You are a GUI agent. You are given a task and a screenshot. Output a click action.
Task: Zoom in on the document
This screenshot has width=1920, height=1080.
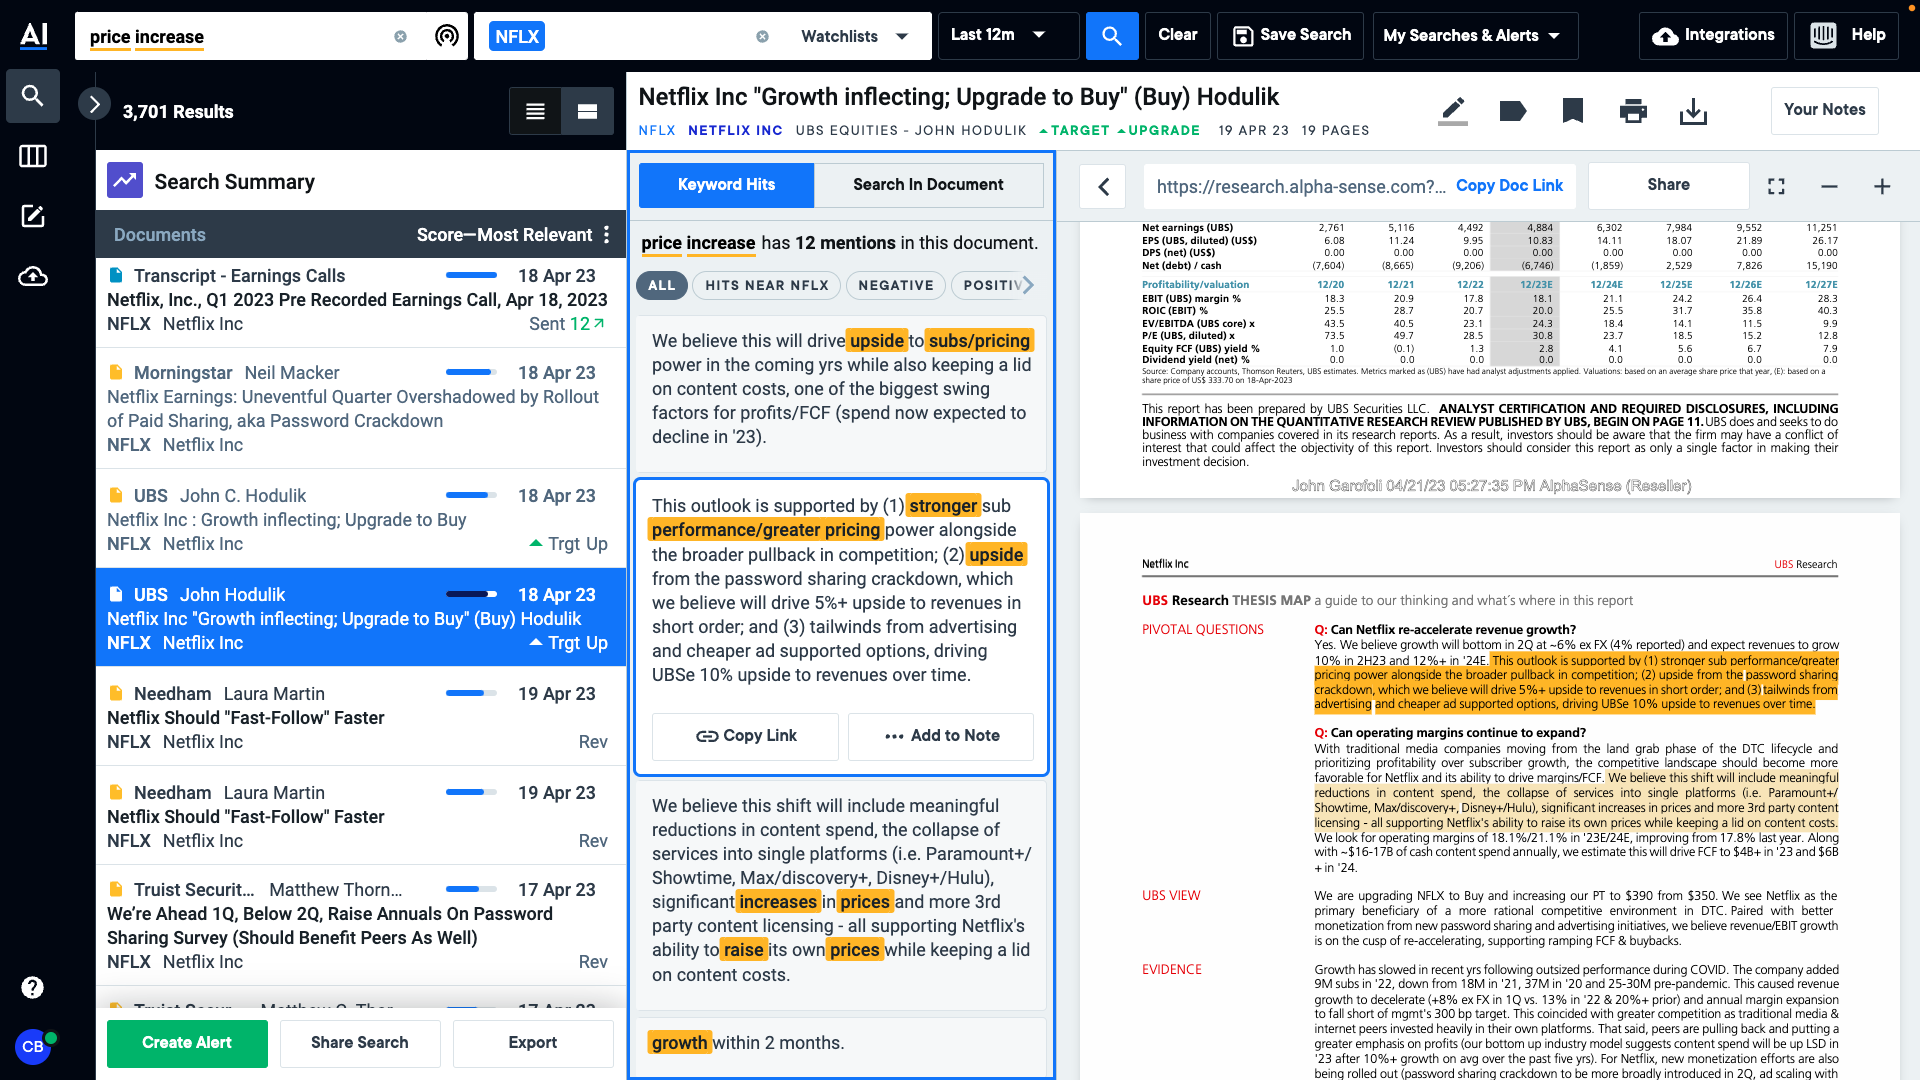pos(1882,186)
